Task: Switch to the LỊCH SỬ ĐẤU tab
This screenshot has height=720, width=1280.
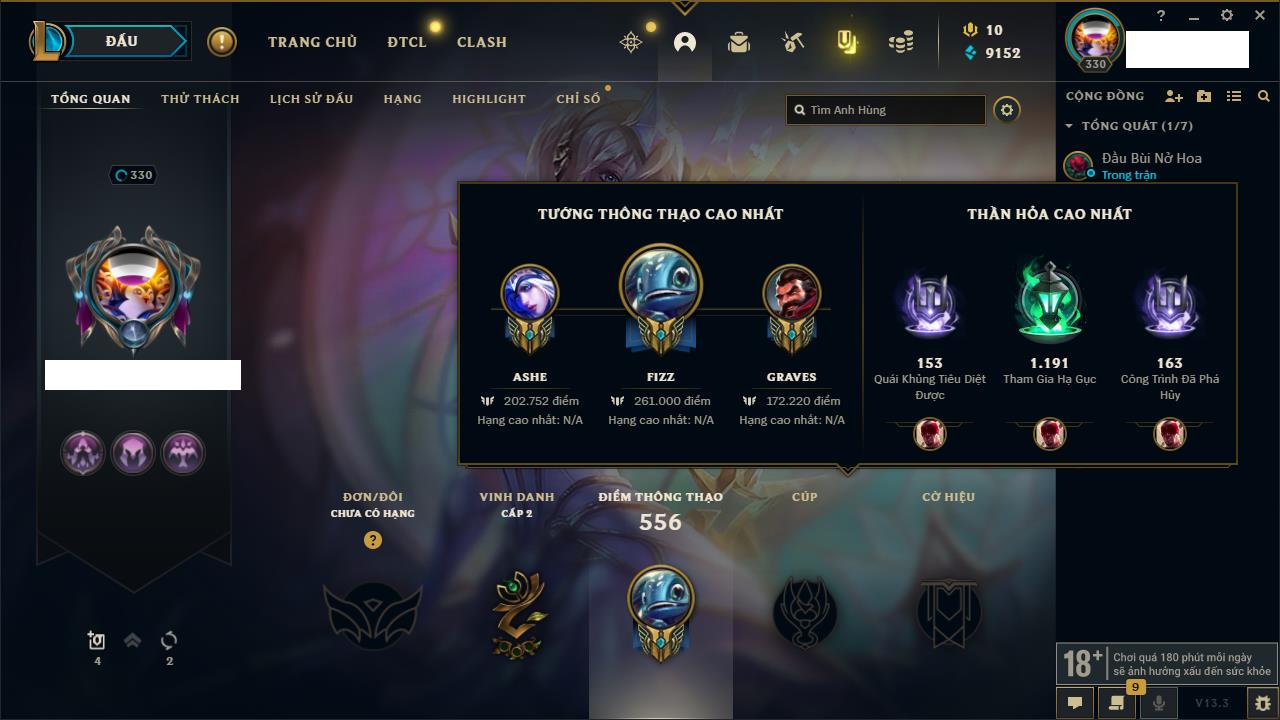Action: [x=312, y=99]
